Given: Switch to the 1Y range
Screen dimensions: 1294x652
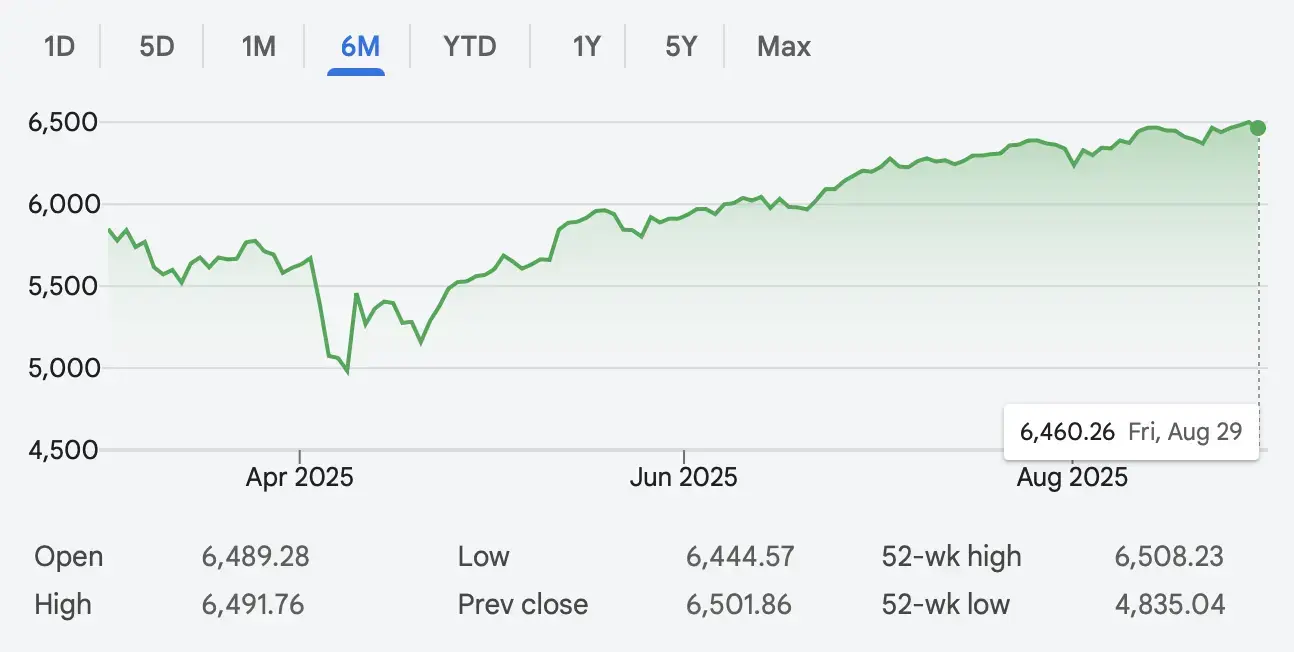Looking at the screenshot, I should pos(586,47).
